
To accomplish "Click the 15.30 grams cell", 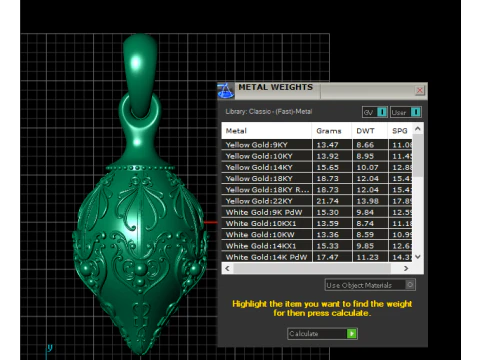I will (x=332, y=212).
